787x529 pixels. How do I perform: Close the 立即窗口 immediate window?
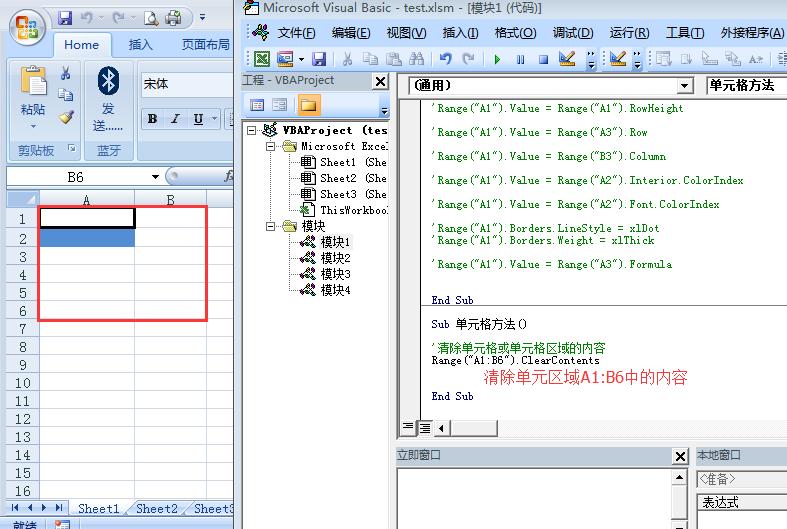(x=680, y=456)
